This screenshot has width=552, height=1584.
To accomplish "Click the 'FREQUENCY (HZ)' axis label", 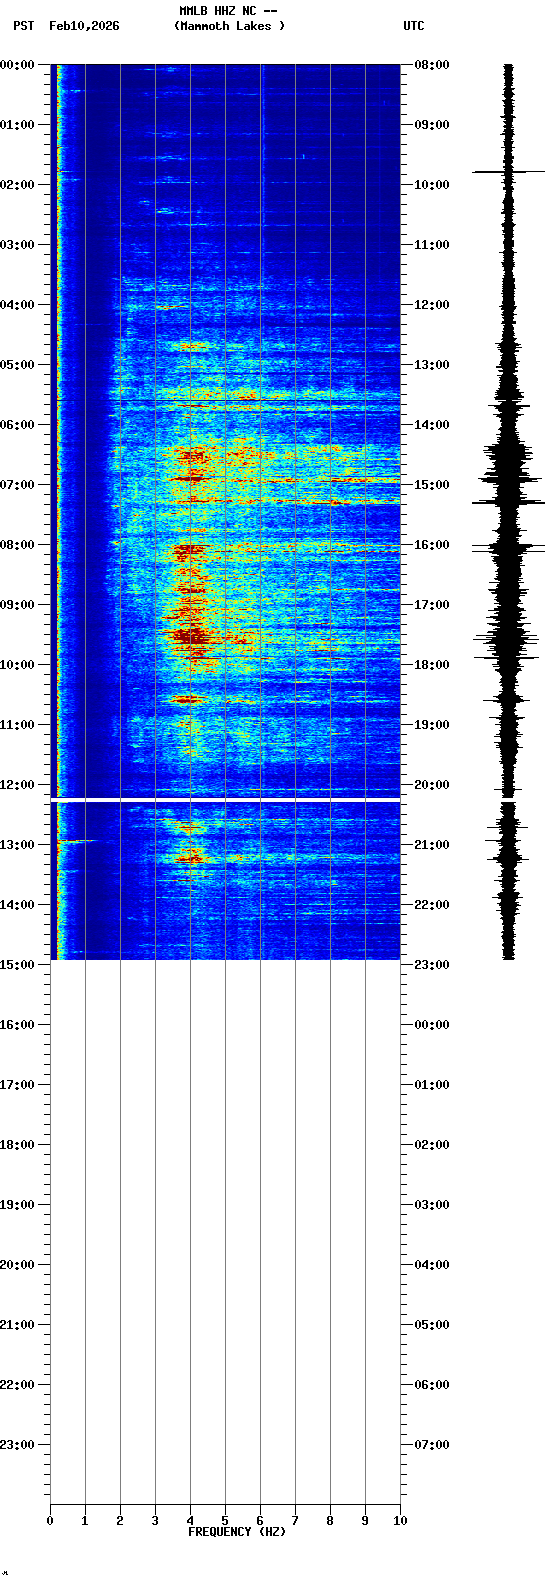I will (x=237, y=1532).
